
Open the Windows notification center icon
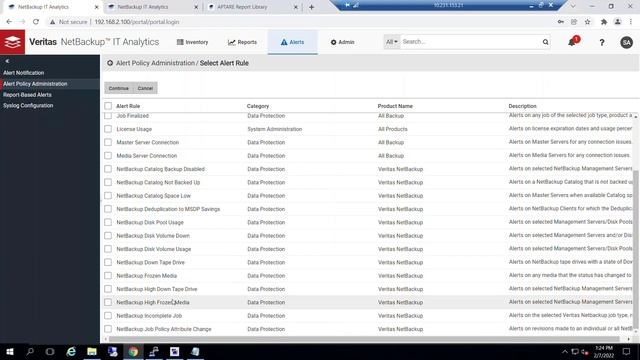click(626, 351)
